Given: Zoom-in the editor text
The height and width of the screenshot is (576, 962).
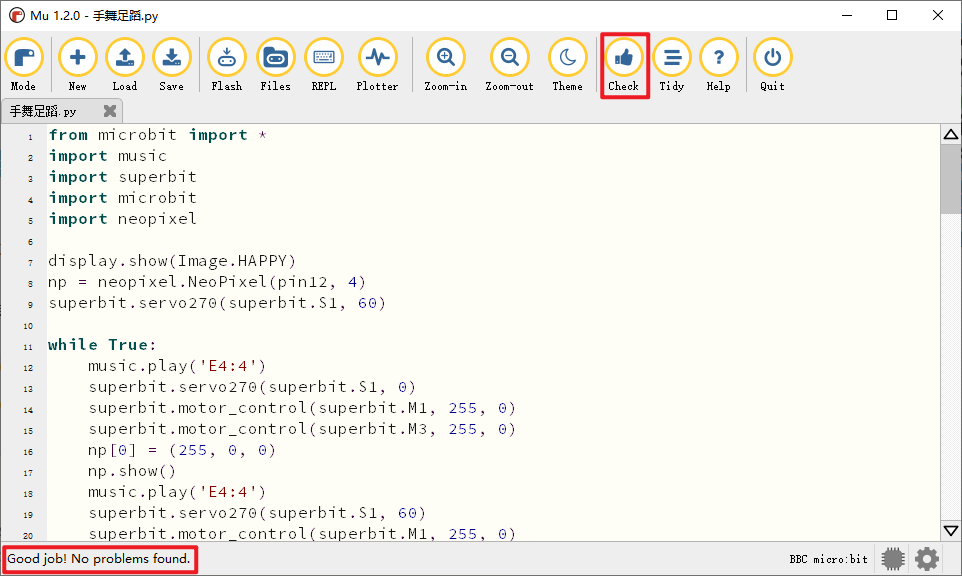Looking at the screenshot, I should click(x=445, y=64).
